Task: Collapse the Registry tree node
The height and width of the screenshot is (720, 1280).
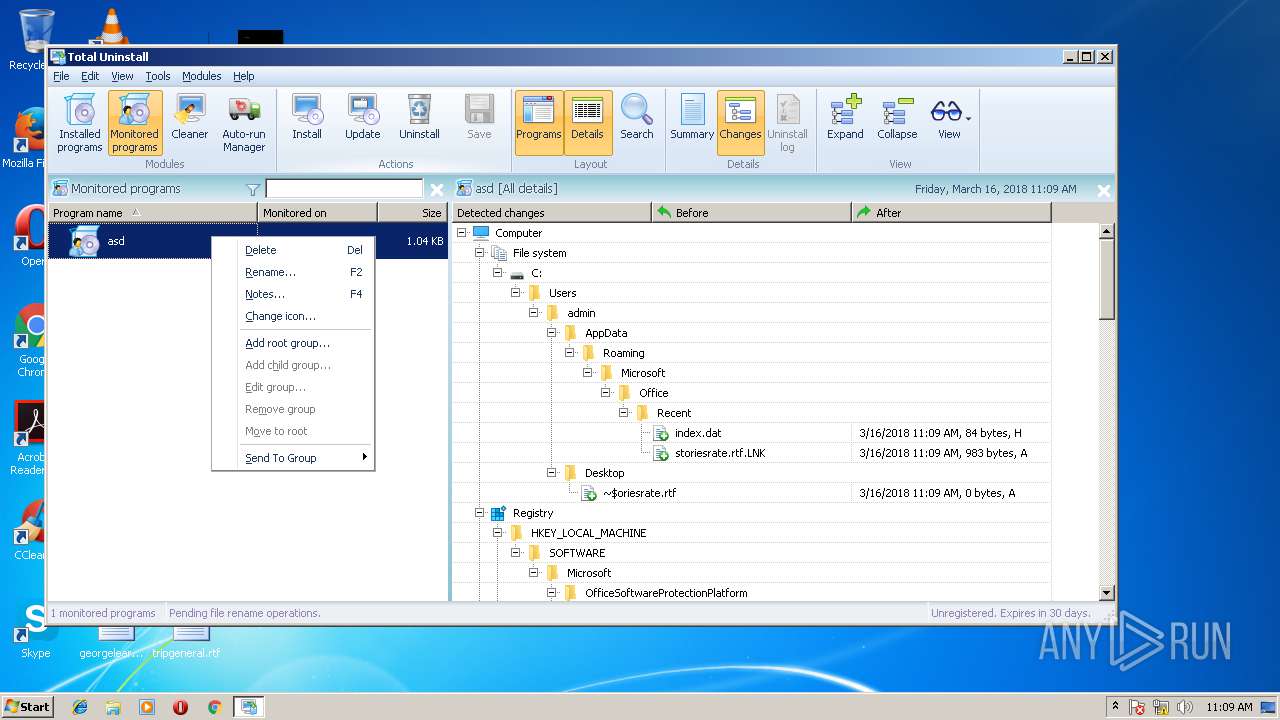Action: tap(480, 513)
